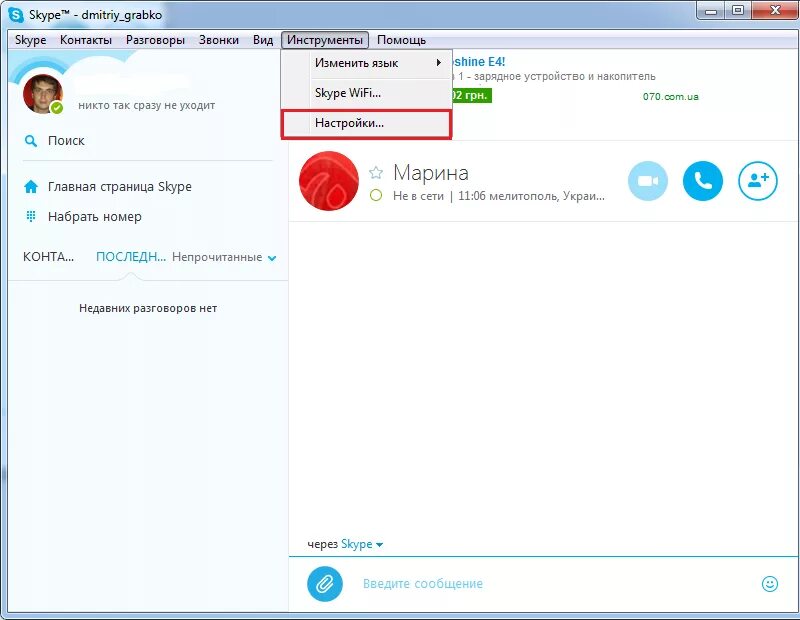Click the 11:06 мелитополь location text
This screenshot has height=620, width=800.
(531, 196)
